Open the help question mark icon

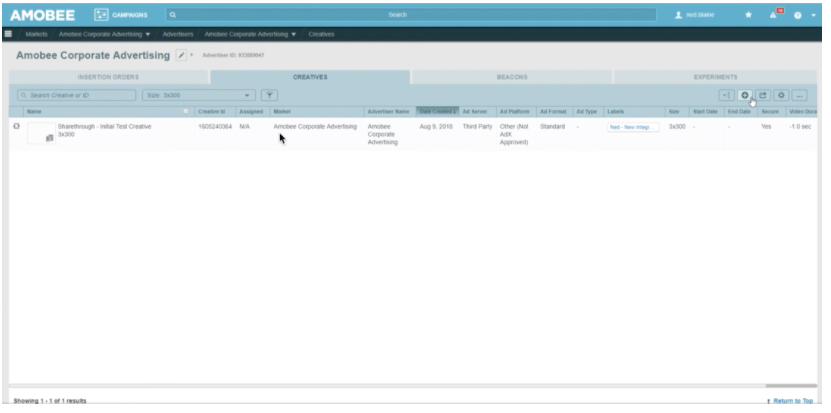tap(797, 15)
